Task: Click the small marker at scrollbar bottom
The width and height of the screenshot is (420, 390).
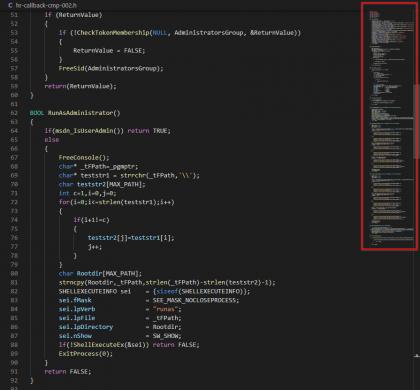Action: coord(416,356)
